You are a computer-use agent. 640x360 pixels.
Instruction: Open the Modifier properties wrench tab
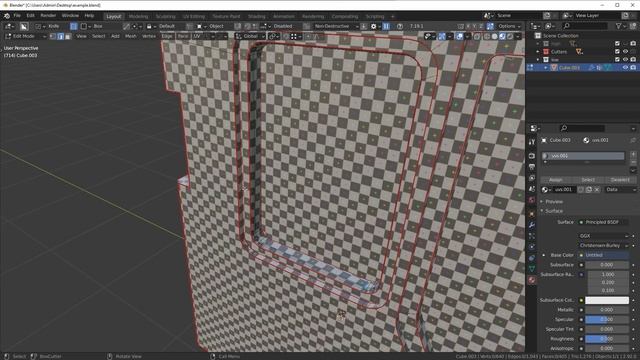point(531,225)
